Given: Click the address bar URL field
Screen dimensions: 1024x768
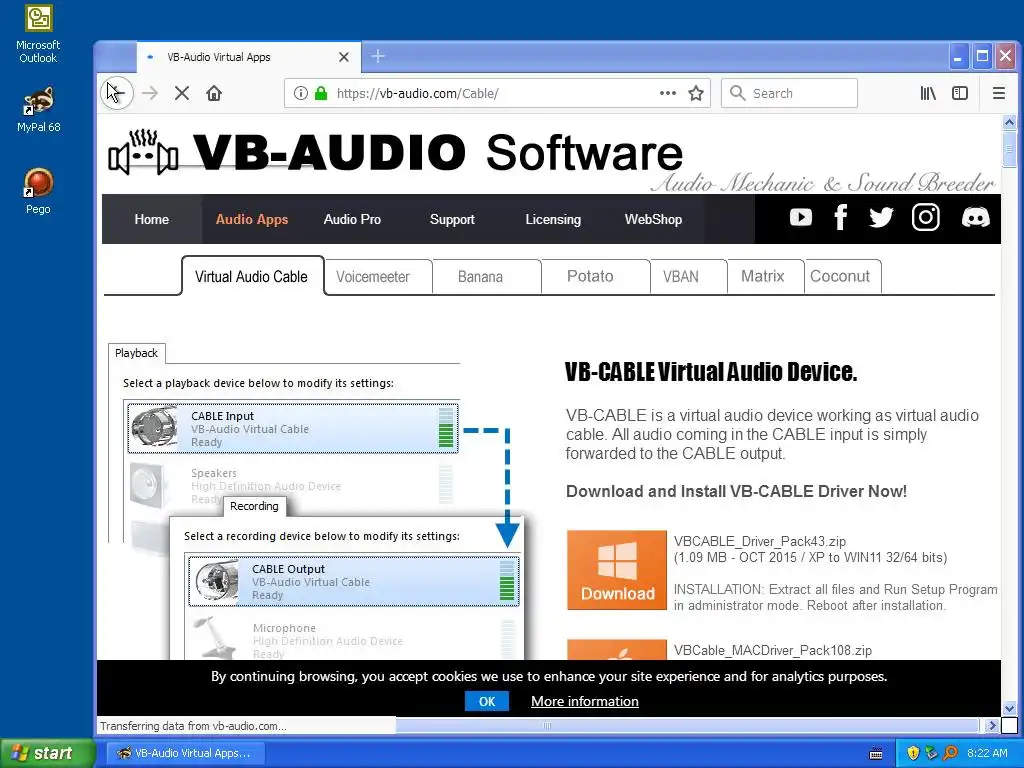Looking at the screenshot, I should (x=495, y=93).
